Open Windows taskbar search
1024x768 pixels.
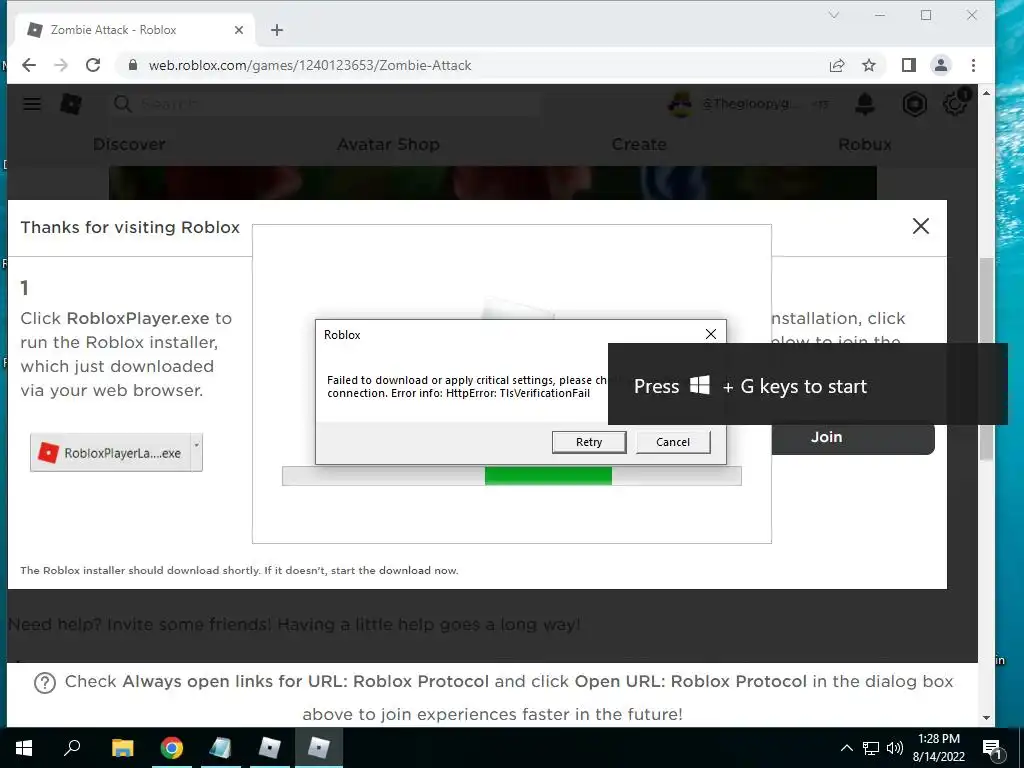tap(72, 748)
